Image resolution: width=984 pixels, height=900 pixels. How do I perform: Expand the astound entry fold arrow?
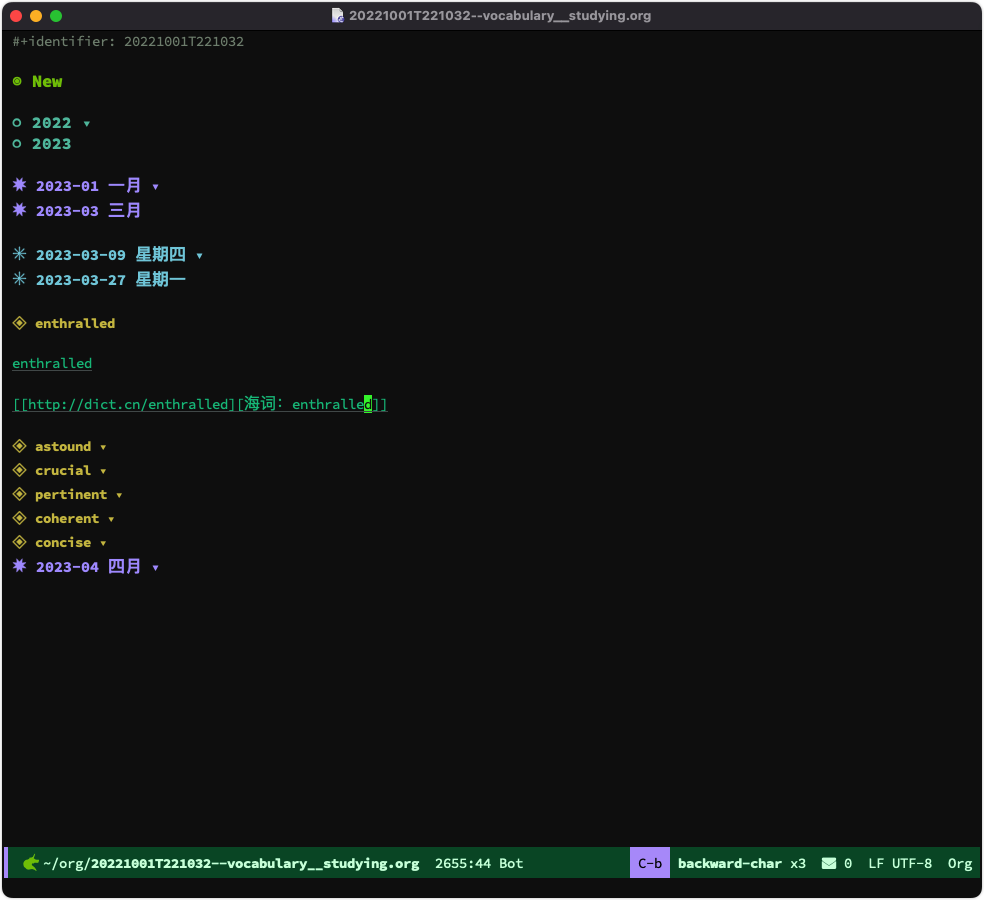pos(103,447)
